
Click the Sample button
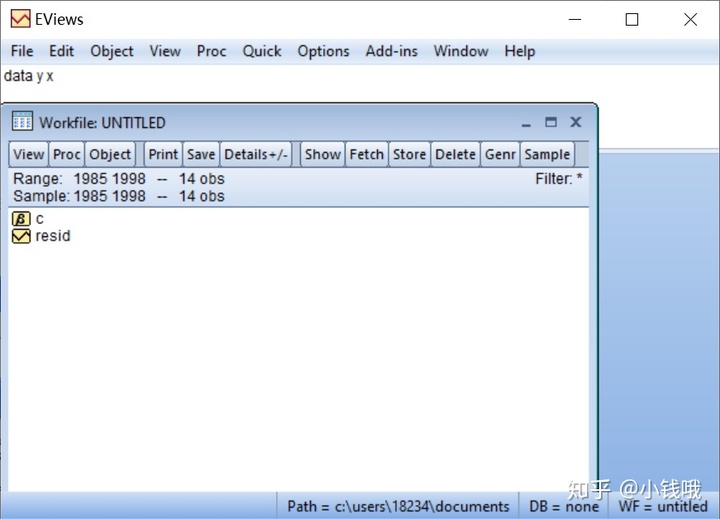click(x=547, y=154)
